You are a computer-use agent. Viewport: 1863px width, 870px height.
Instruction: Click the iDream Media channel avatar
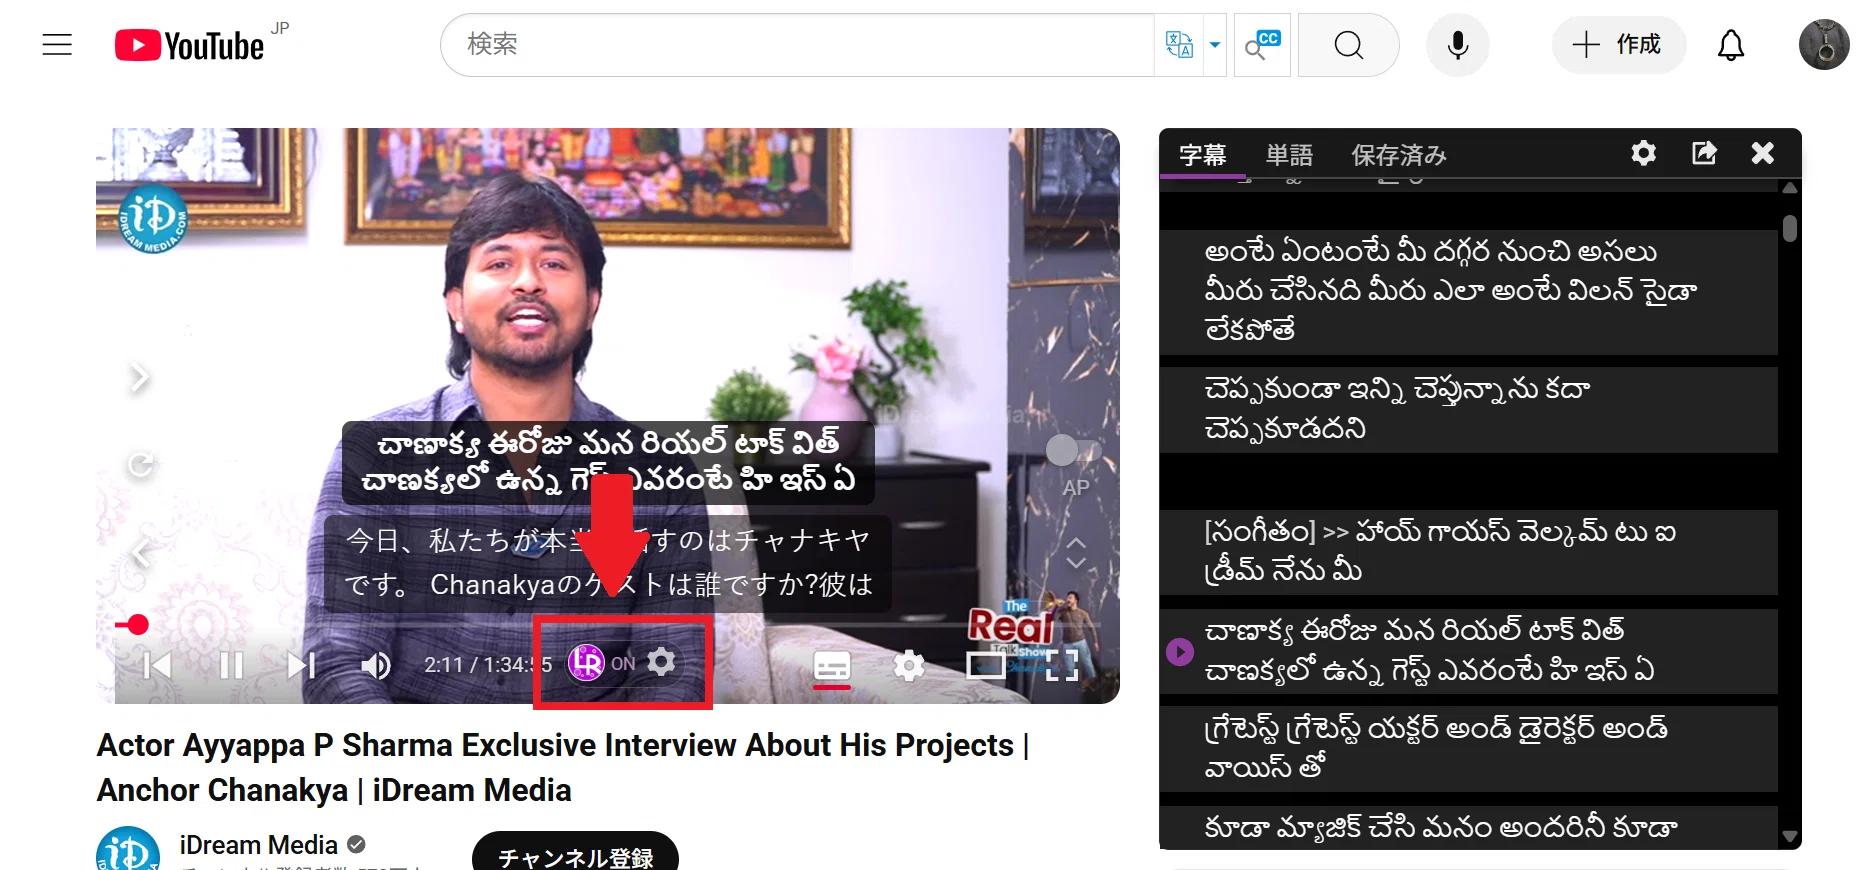pyautogui.click(x=128, y=849)
